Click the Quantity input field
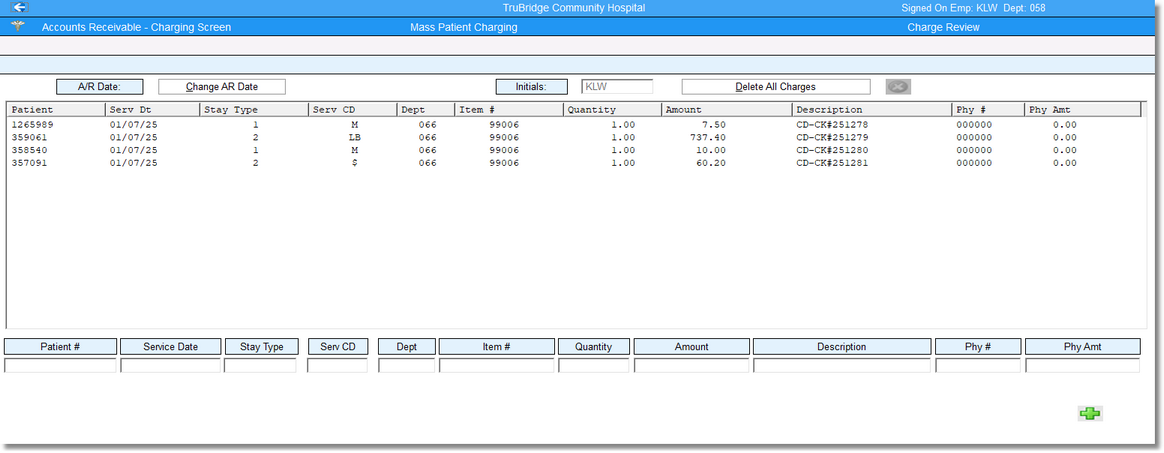 [x=594, y=365]
